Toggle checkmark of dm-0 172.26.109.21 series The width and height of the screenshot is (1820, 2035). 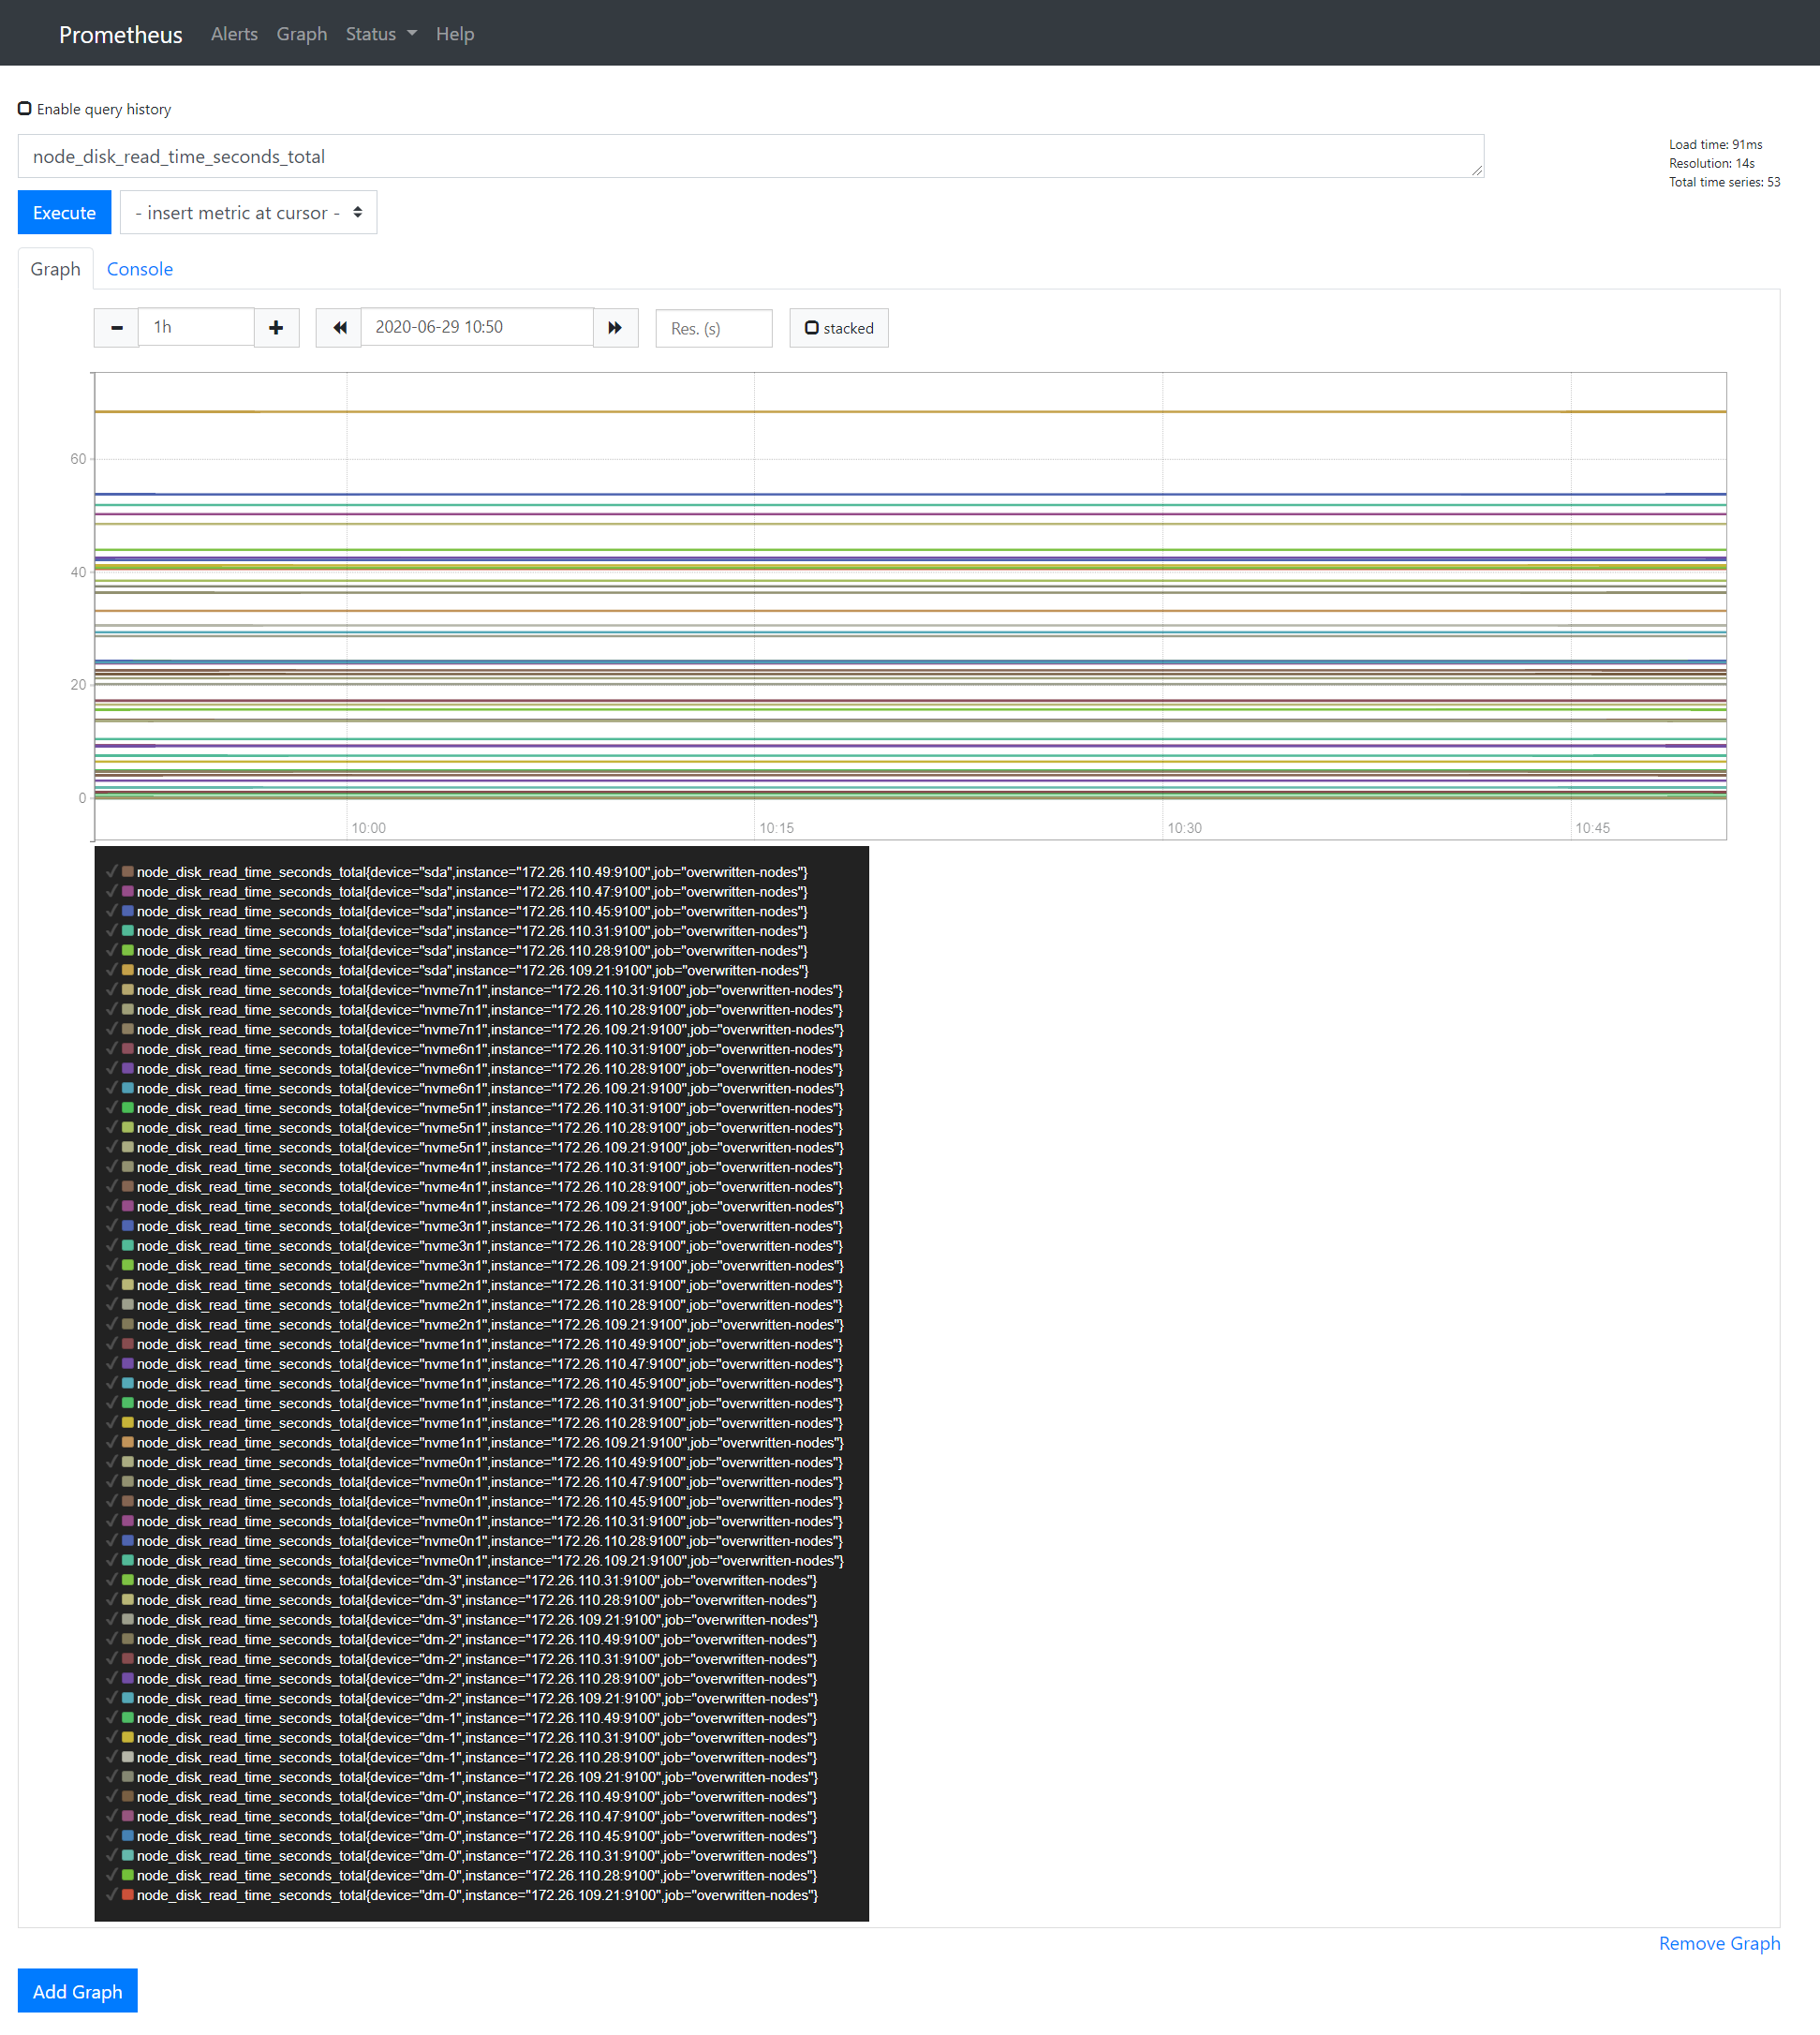112,1895
